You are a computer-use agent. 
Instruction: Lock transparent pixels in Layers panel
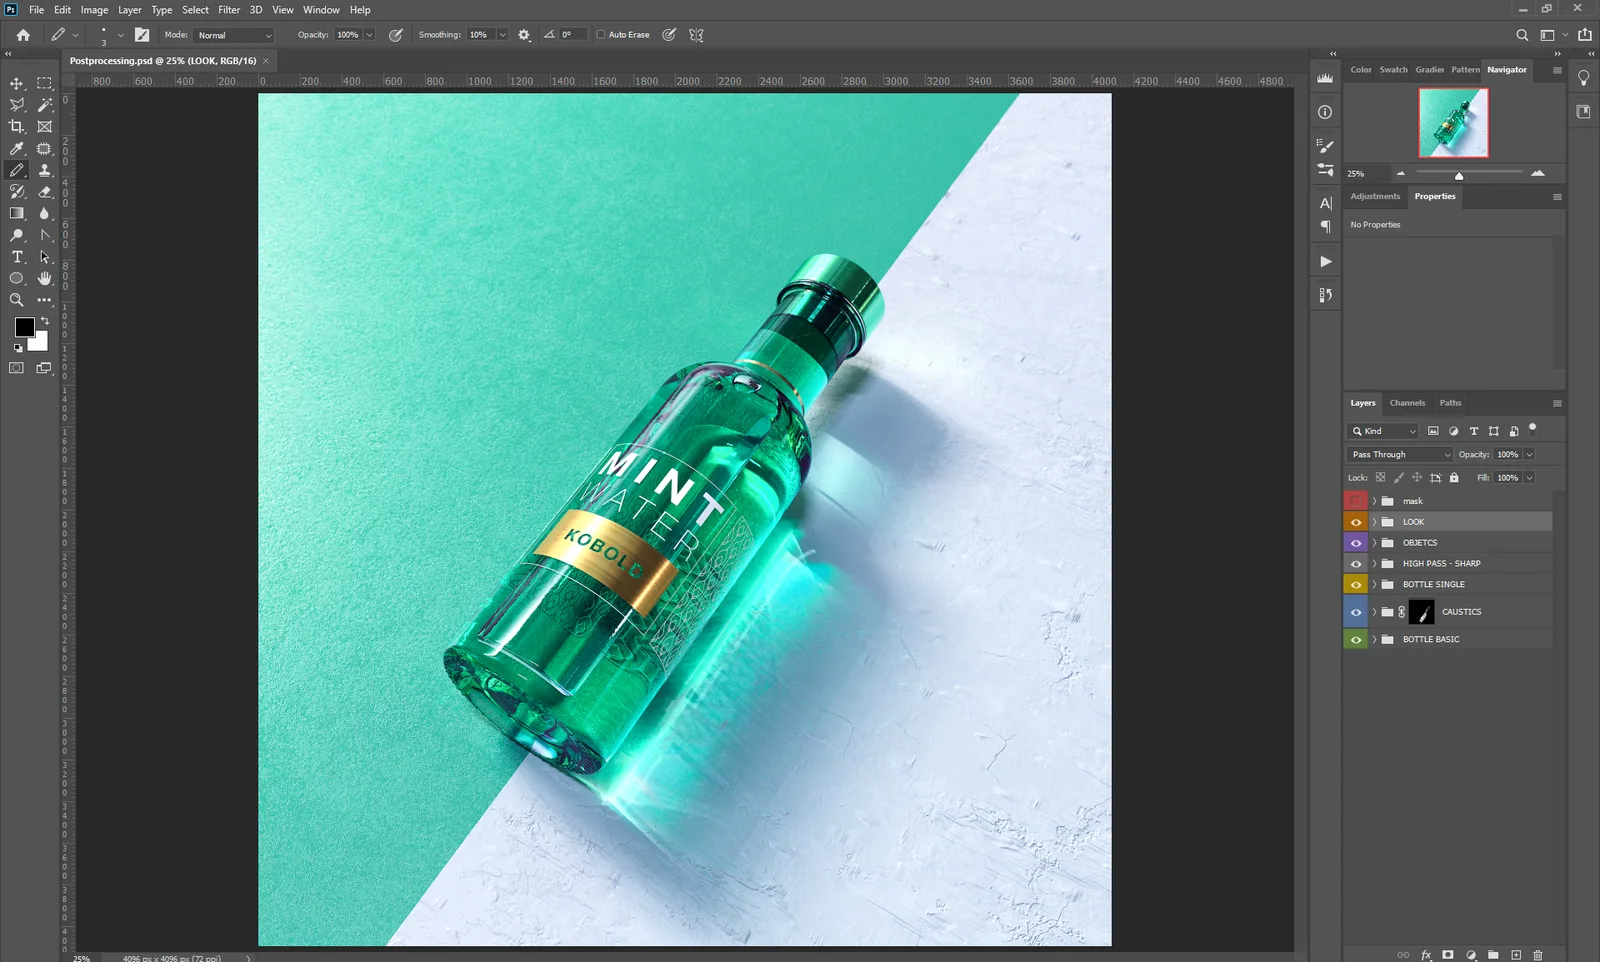tap(1381, 477)
